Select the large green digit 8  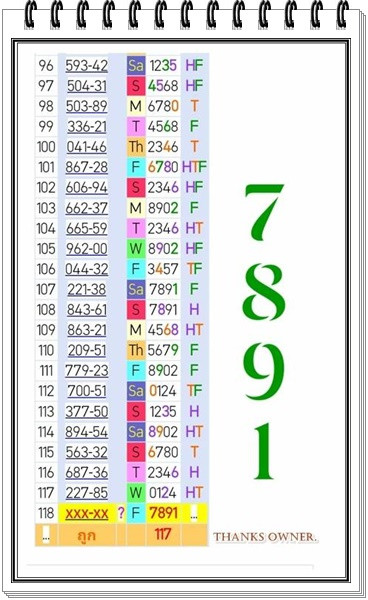264,292
